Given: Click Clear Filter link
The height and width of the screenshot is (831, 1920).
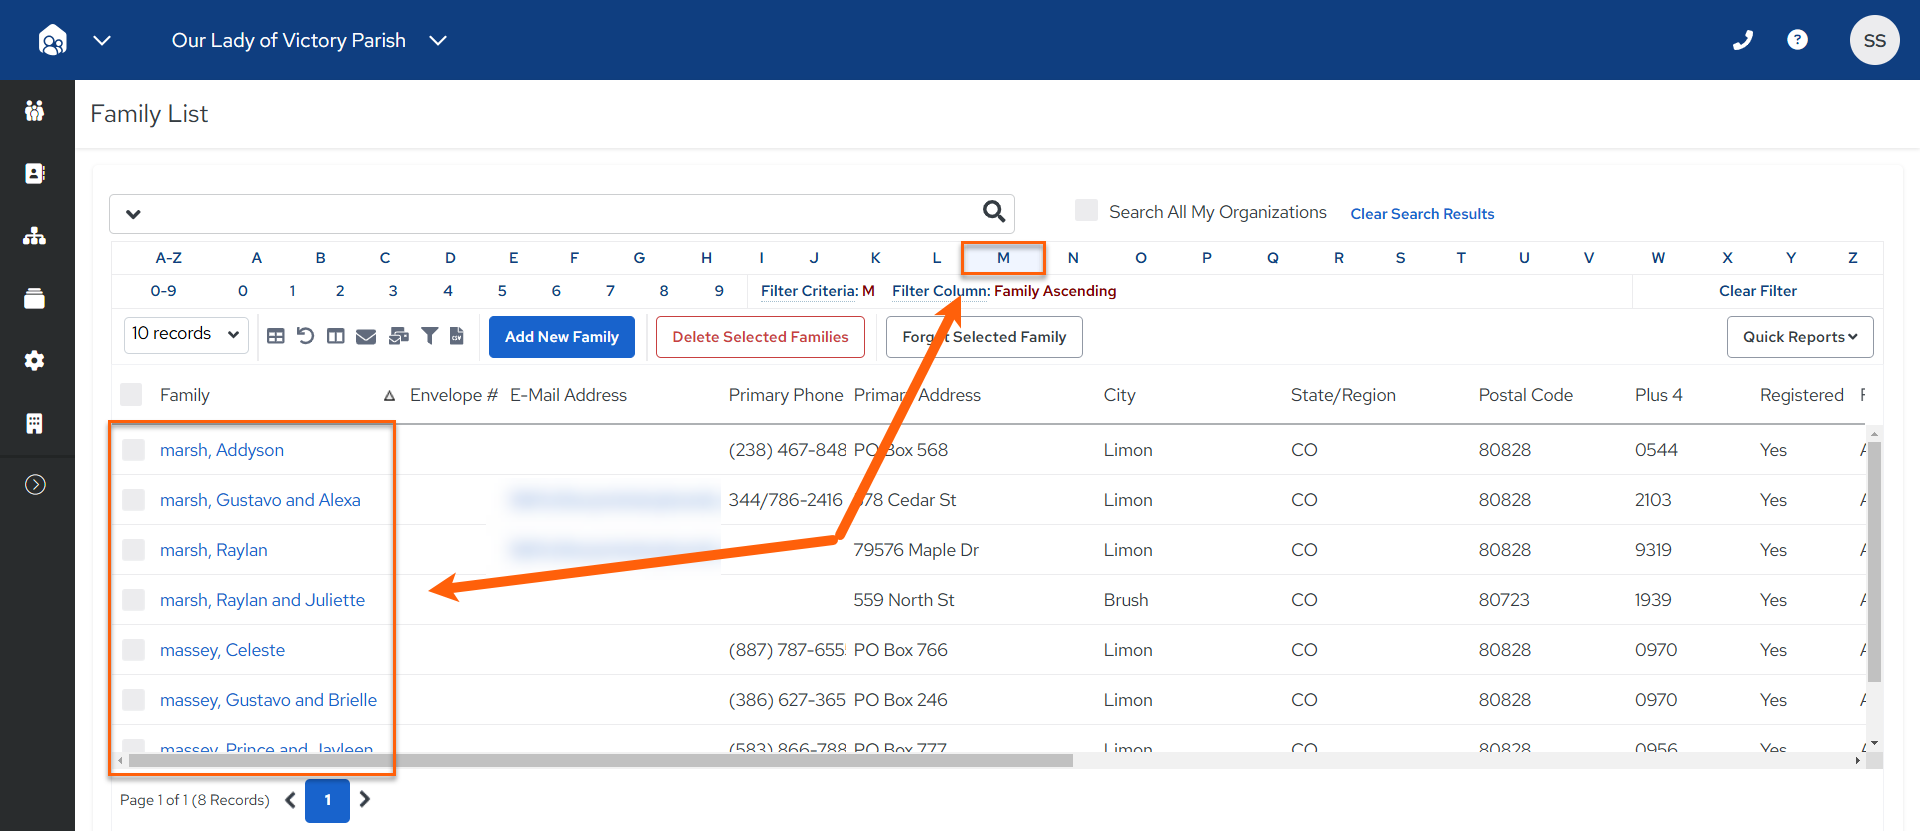Looking at the screenshot, I should (1758, 291).
